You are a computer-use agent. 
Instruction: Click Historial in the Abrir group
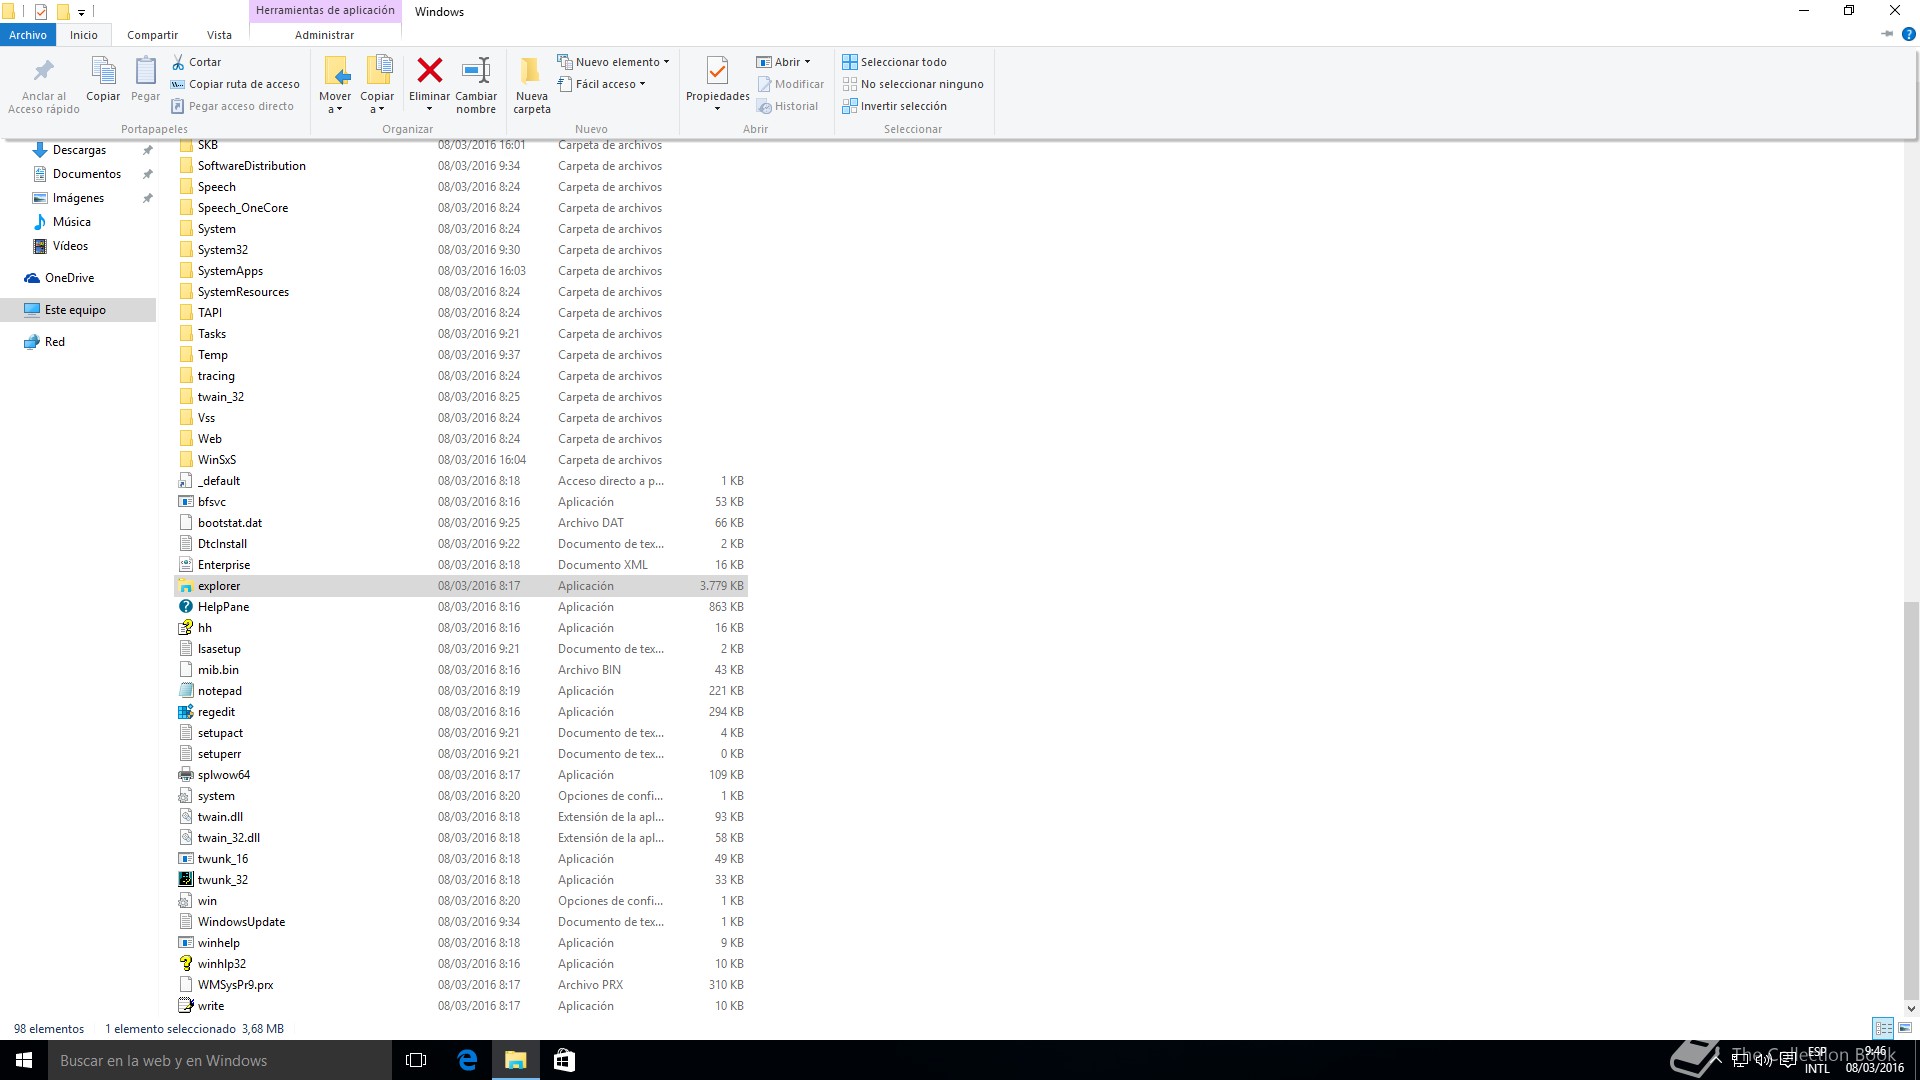pyautogui.click(x=787, y=106)
